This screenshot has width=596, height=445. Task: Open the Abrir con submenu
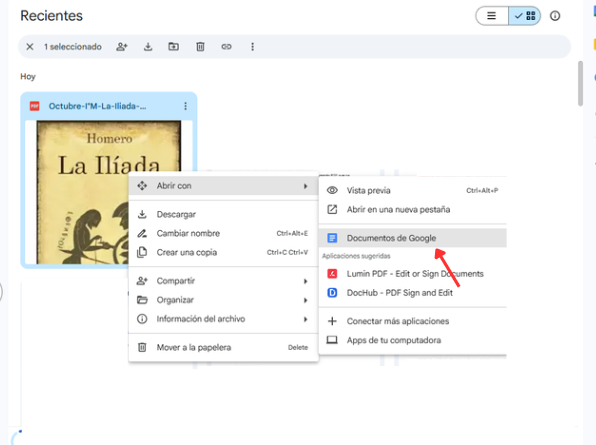224,186
